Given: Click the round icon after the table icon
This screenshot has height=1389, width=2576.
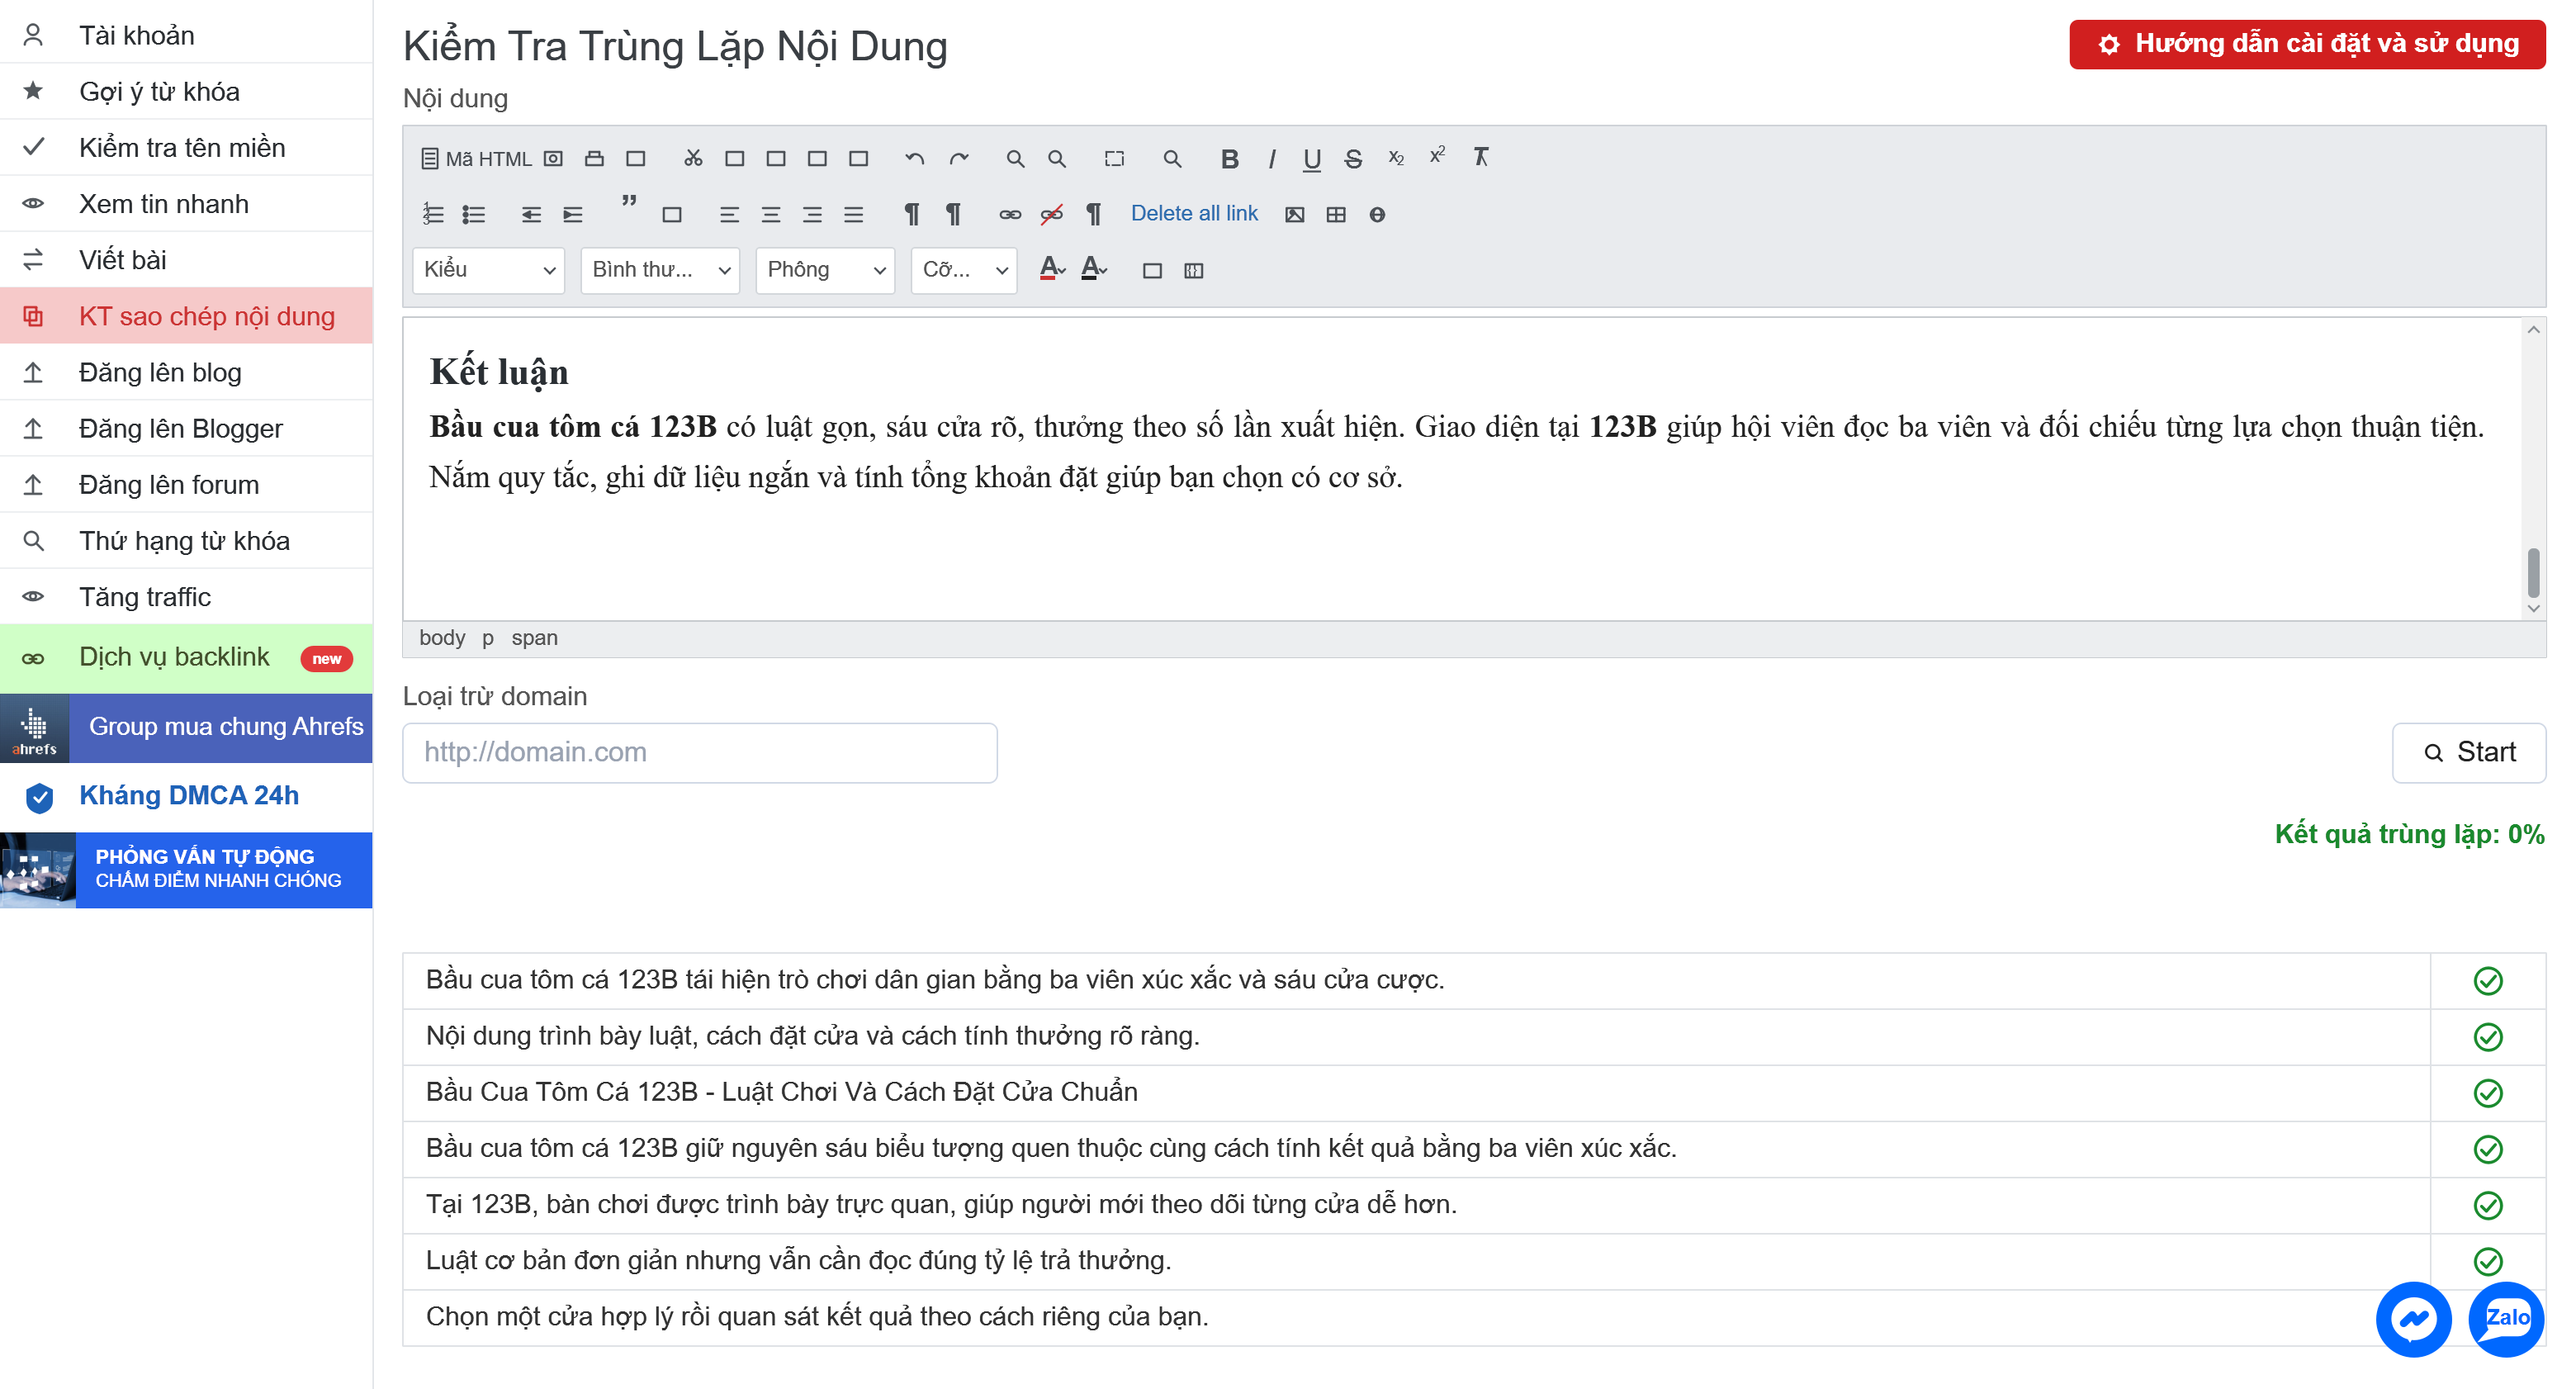Looking at the screenshot, I should tap(1377, 215).
